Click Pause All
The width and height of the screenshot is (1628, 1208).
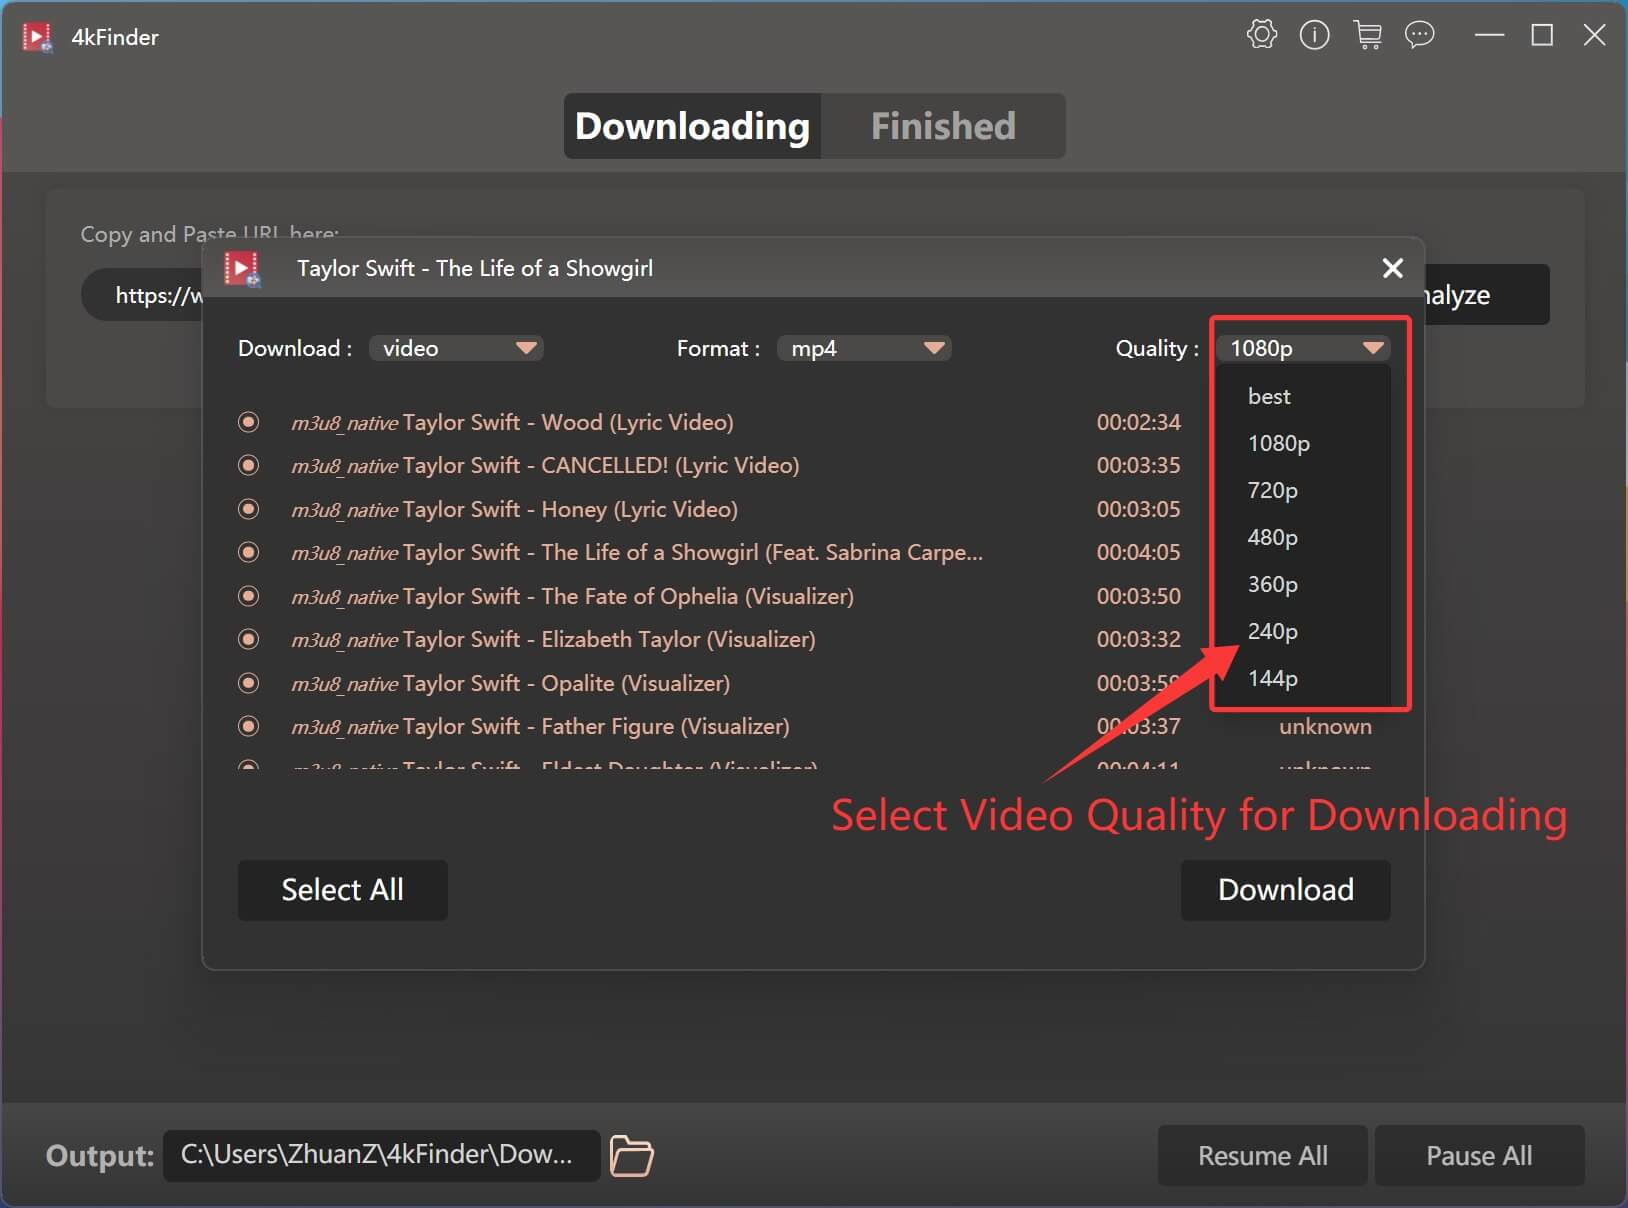pos(1477,1155)
